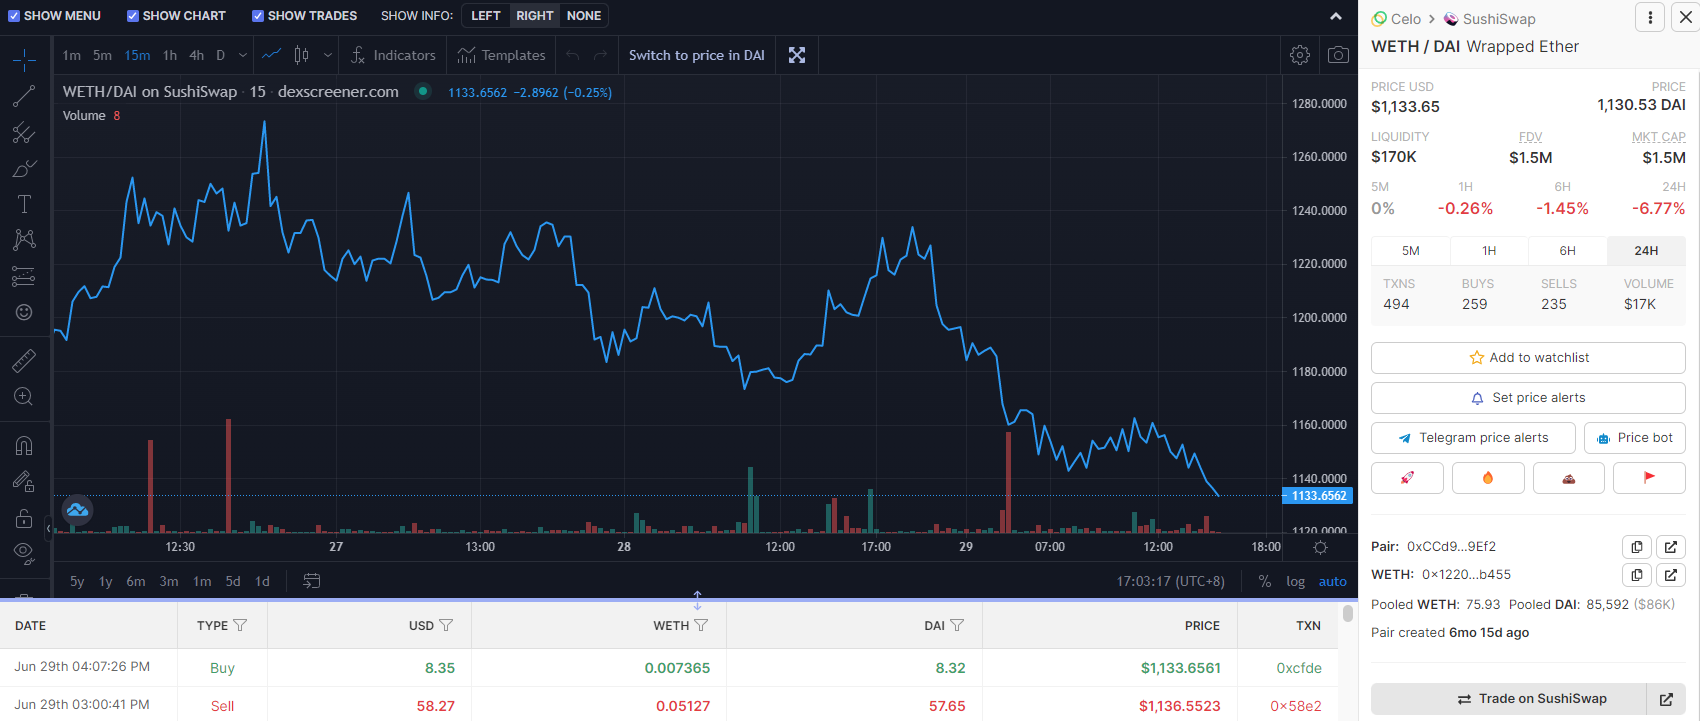Viewport: 1700px width, 721px height.
Task: Select the text annotation tool
Action: 24,204
